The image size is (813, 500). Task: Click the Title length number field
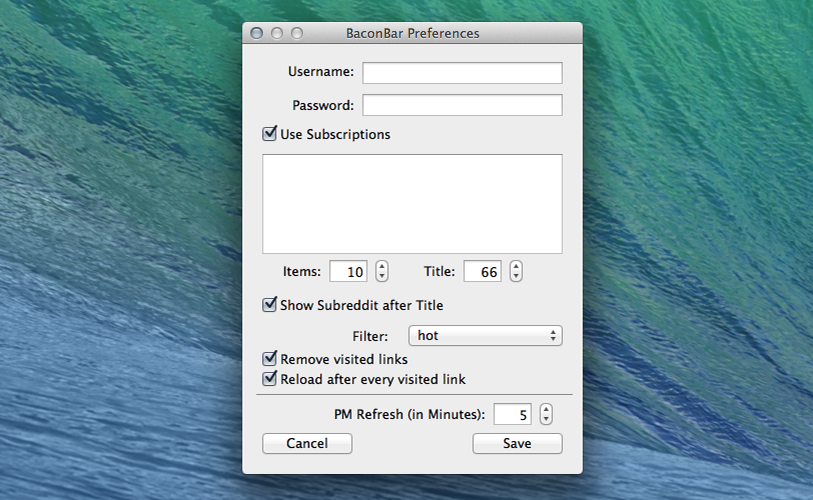tap(483, 272)
